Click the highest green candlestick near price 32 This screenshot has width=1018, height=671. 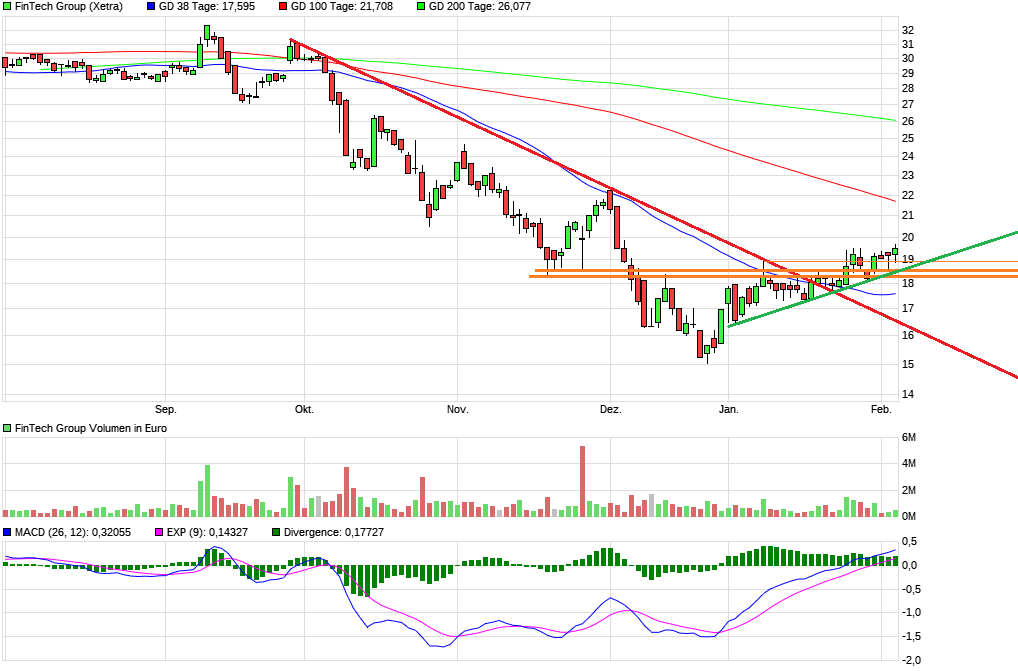207,32
